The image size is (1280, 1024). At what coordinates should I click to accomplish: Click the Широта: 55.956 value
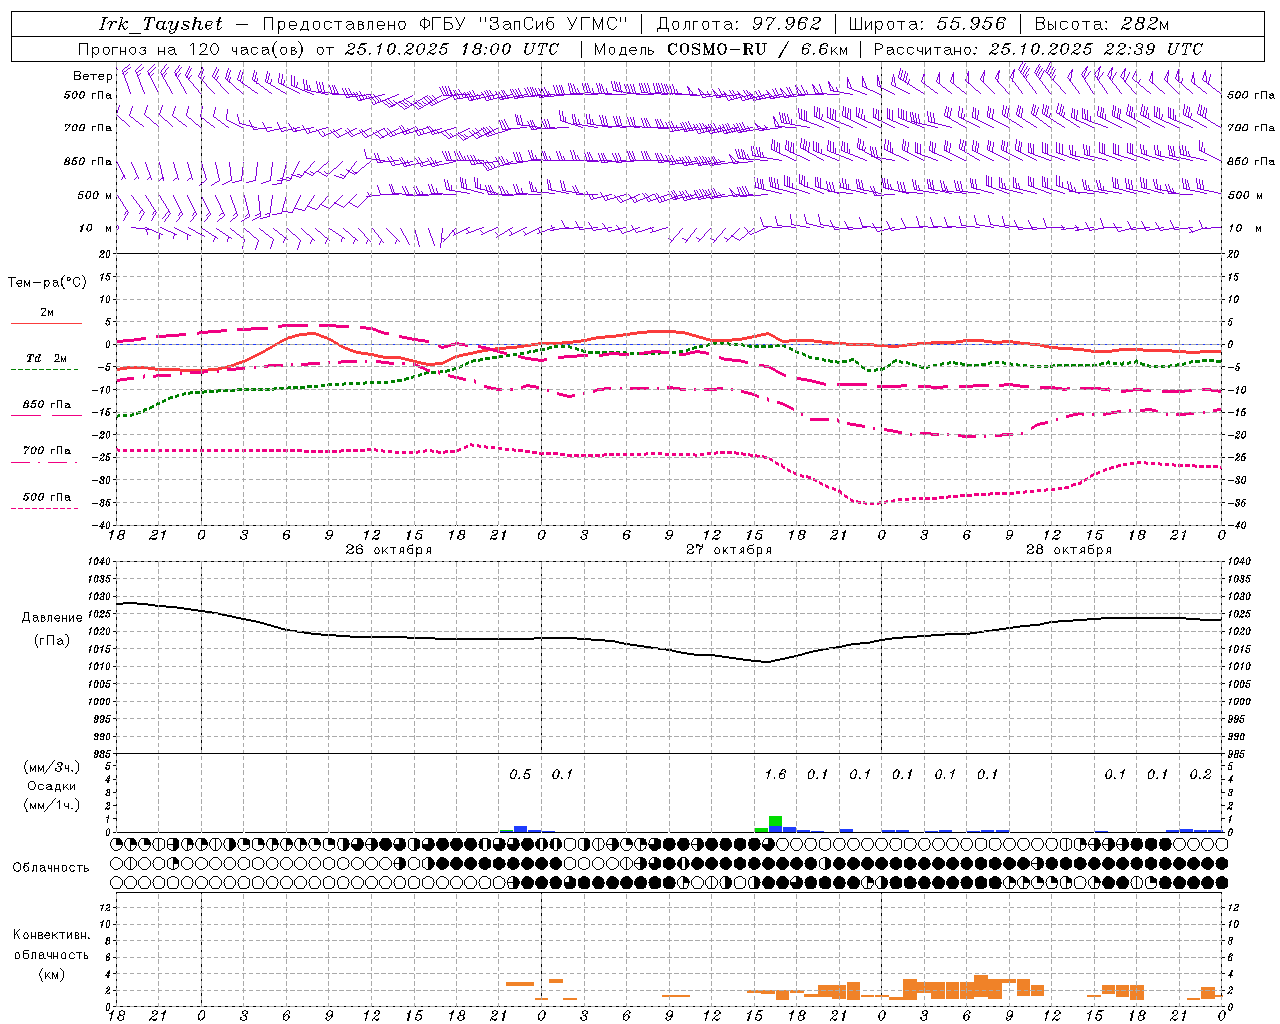click(927, 24)
